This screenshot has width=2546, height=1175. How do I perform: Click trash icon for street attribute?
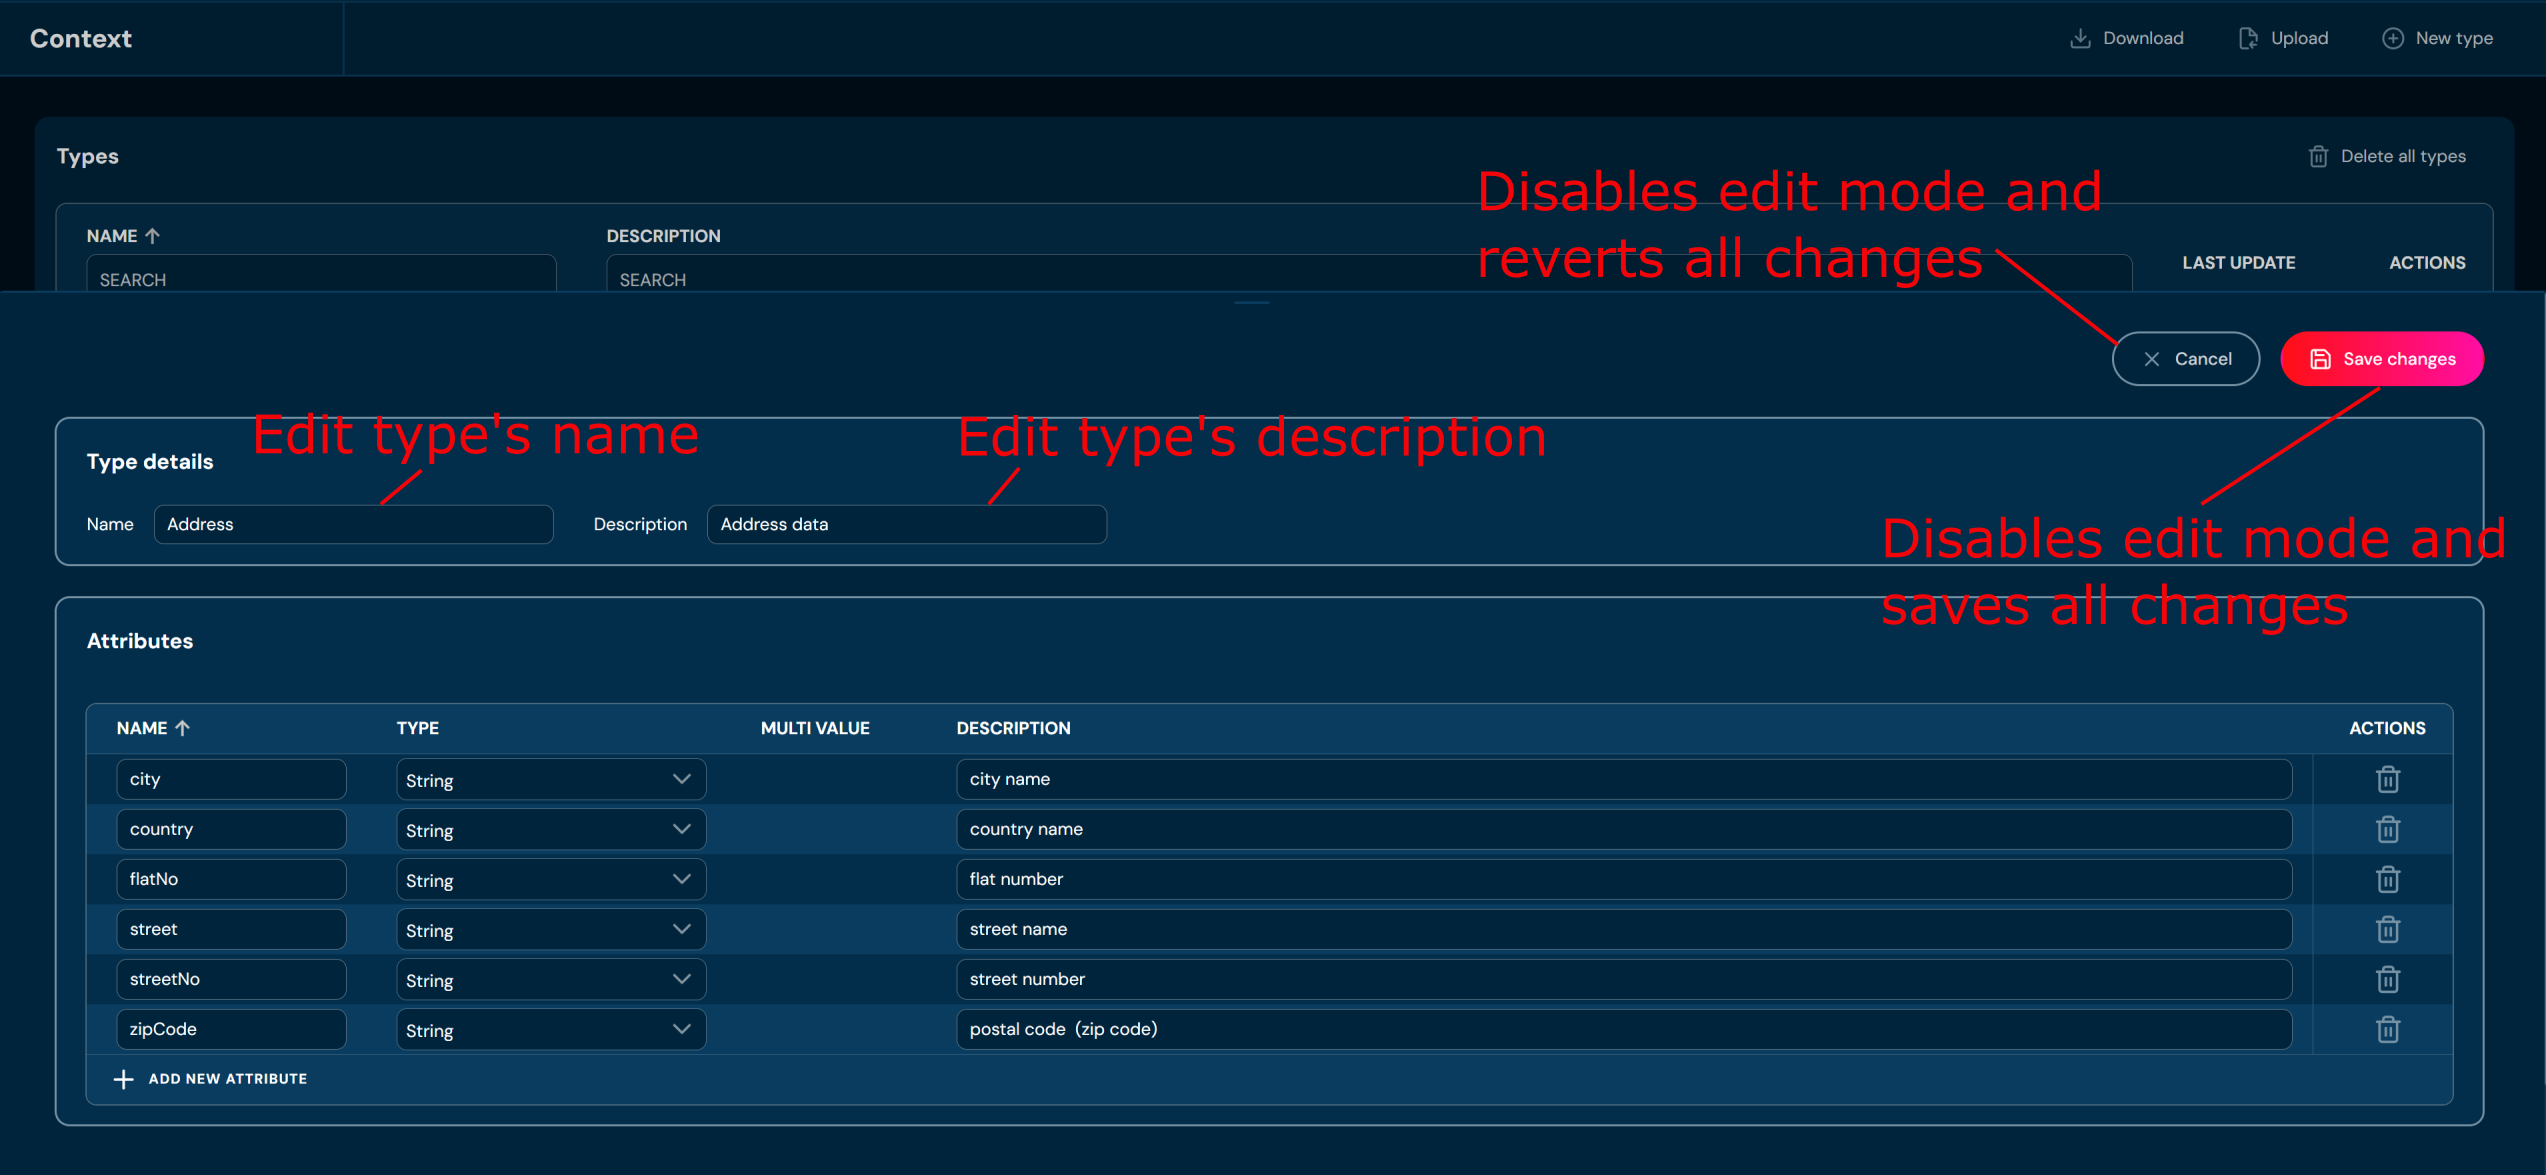pos(2387,929)
